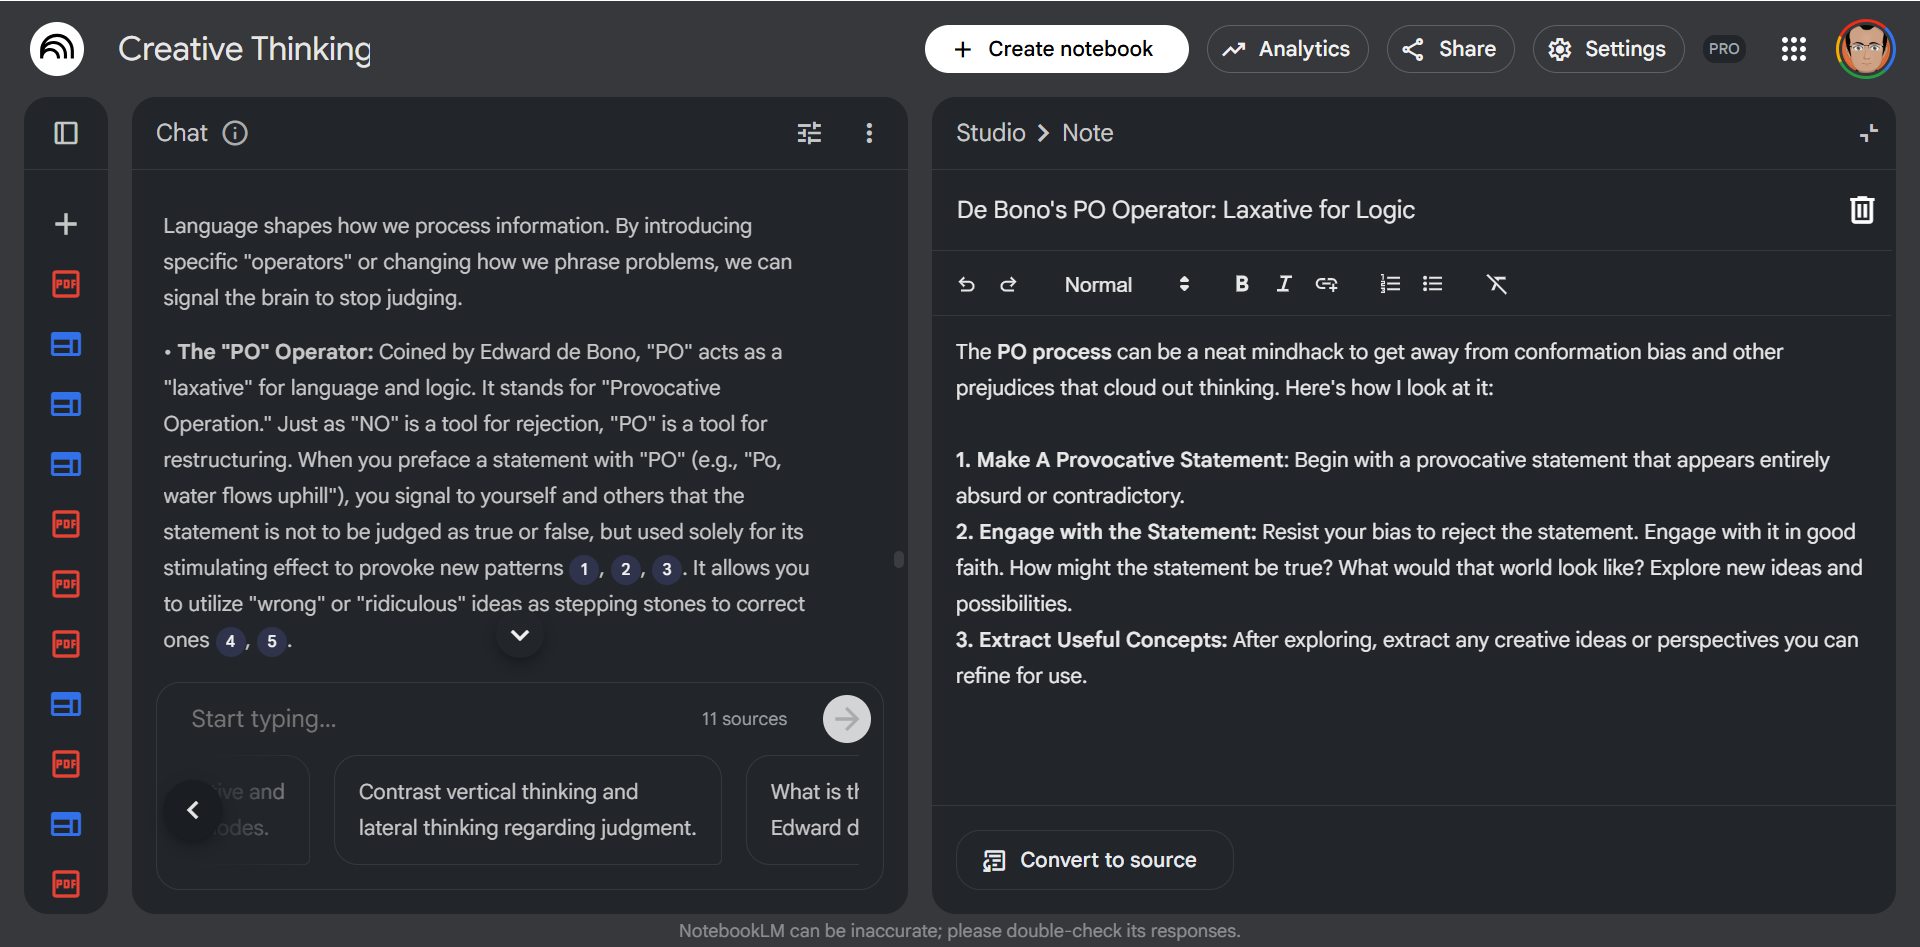Toggle bold formatting

pos(1241,285)
